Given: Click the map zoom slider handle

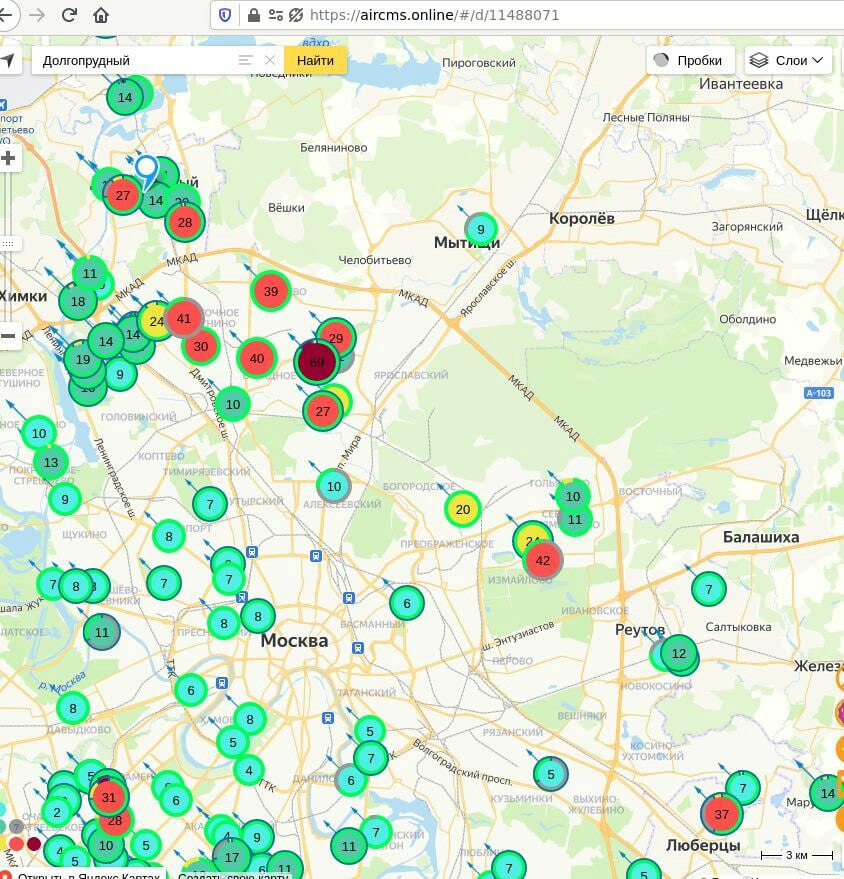Looking at the screenshot, I should point(8,244).
